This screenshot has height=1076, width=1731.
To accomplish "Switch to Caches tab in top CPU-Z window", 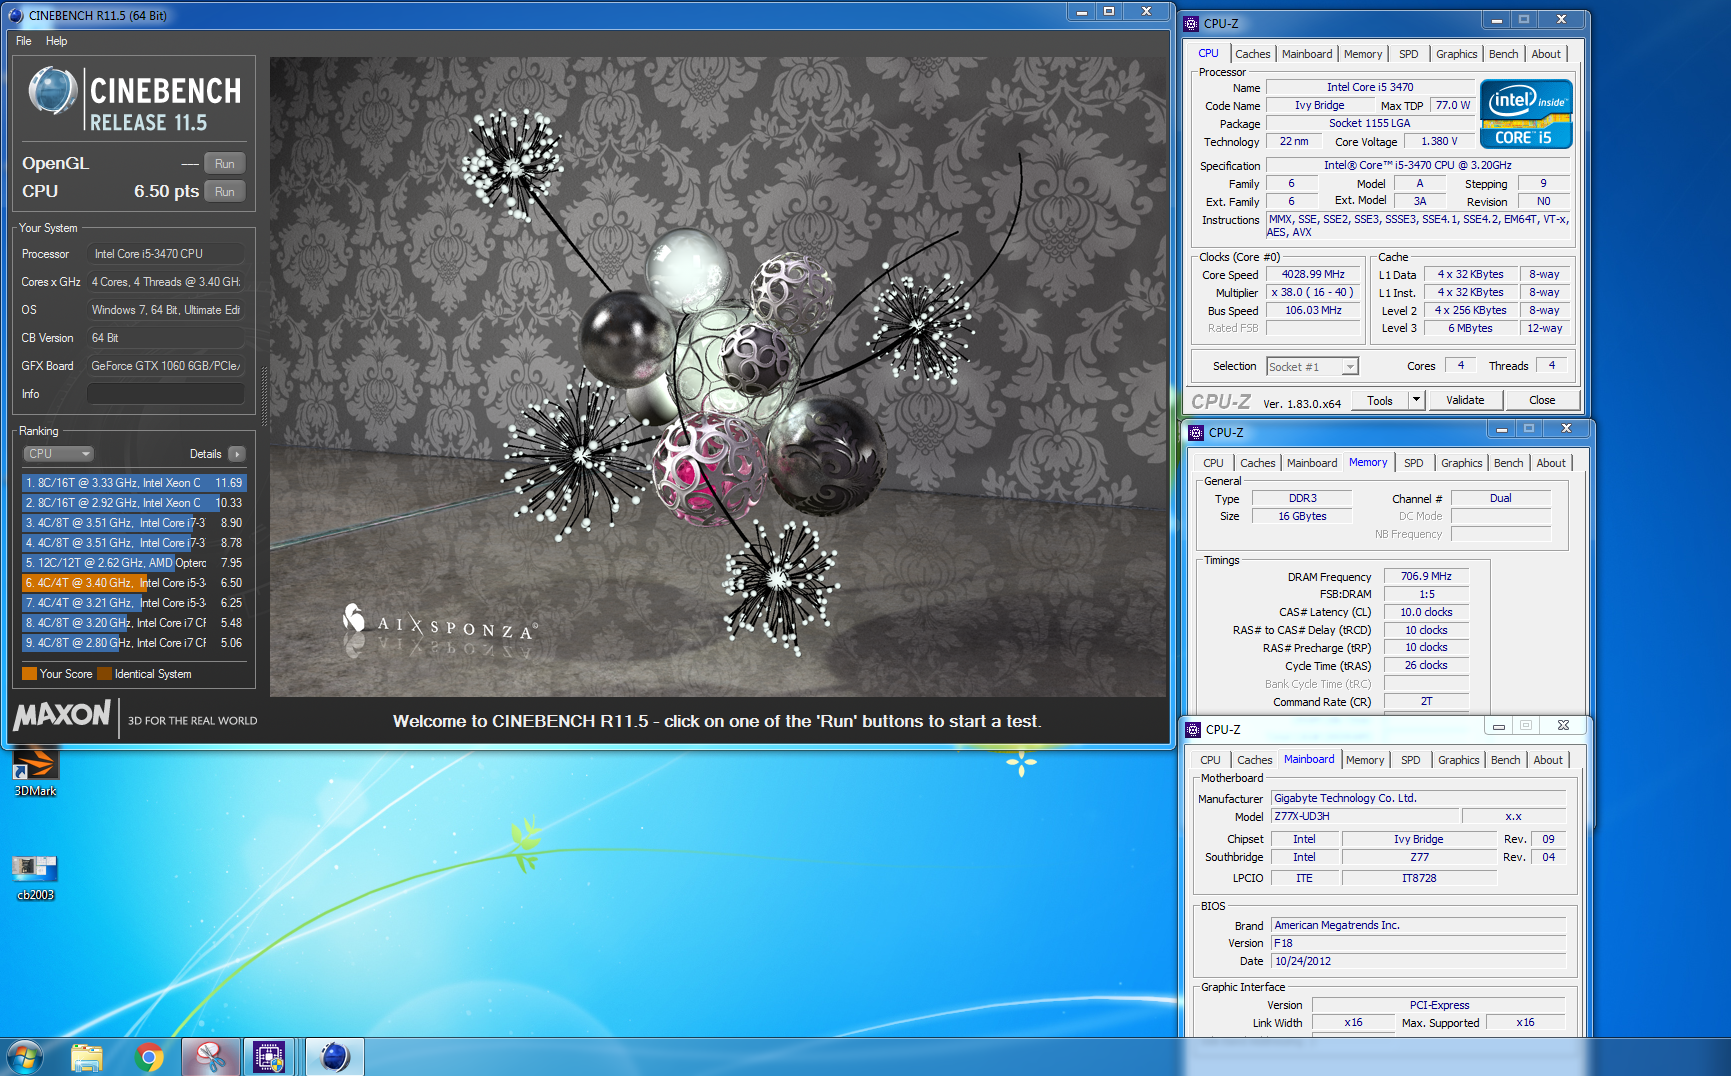I will point(1252,54).
